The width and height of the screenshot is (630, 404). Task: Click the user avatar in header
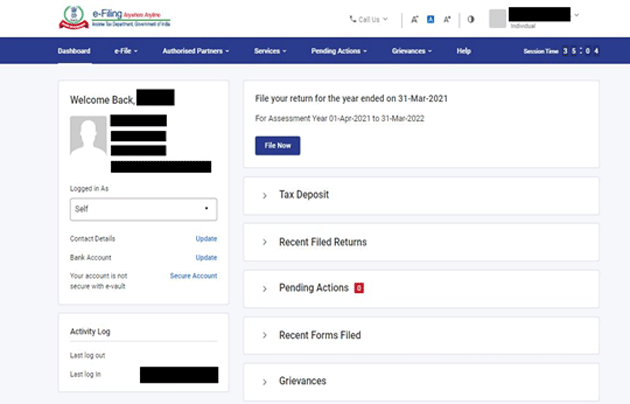coord(497,18)
